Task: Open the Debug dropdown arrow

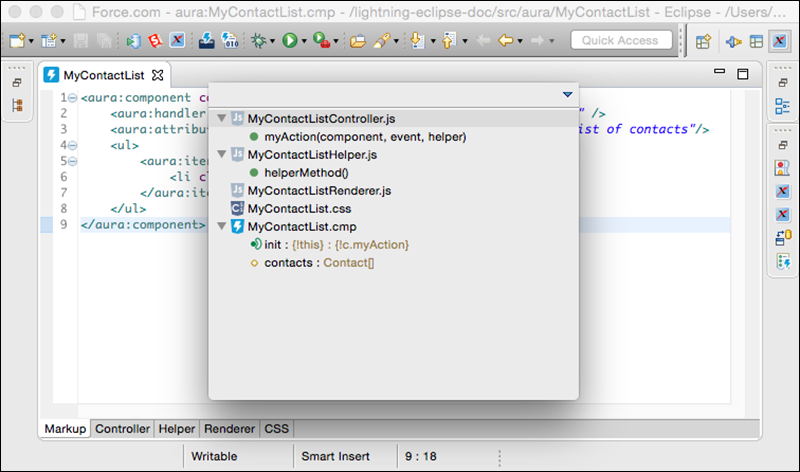Action: (x=272, y=41)
